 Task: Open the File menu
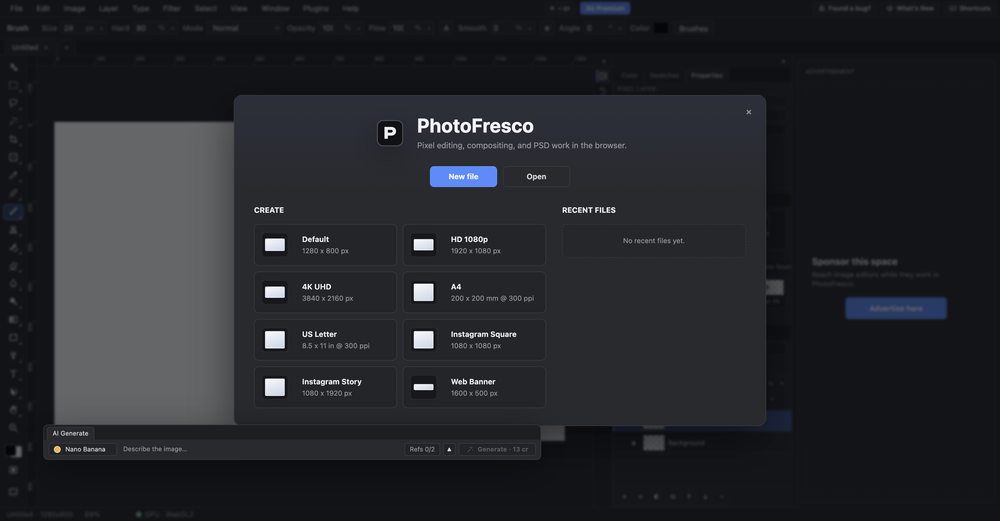tap(17, 8)
